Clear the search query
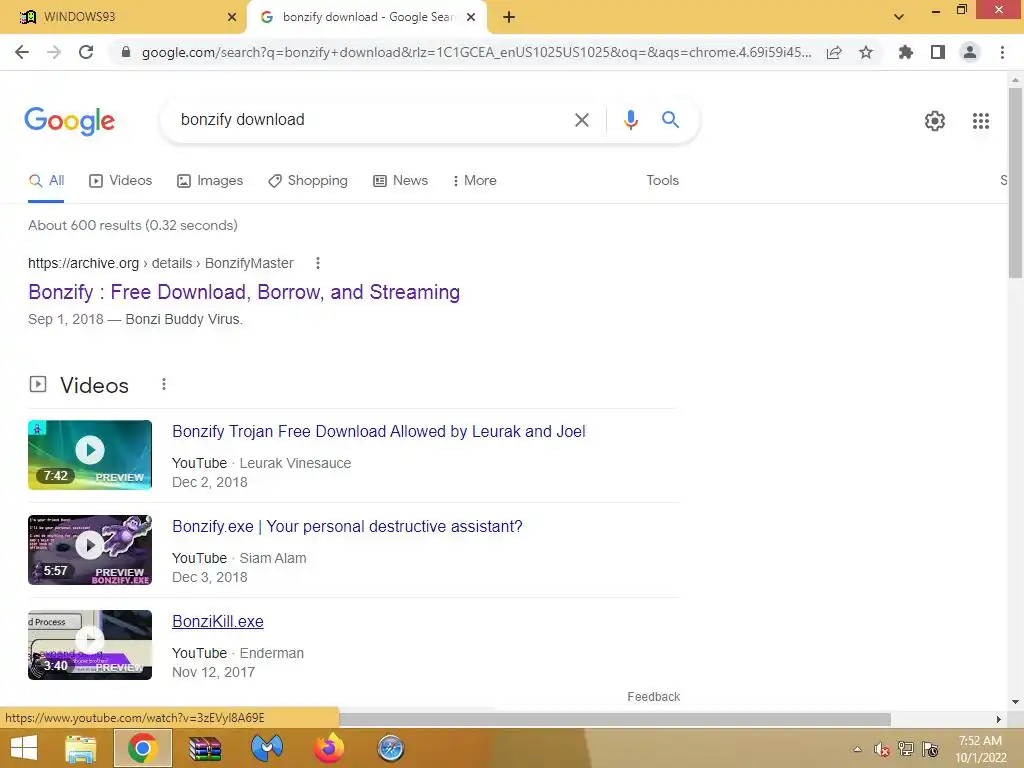 581,120
